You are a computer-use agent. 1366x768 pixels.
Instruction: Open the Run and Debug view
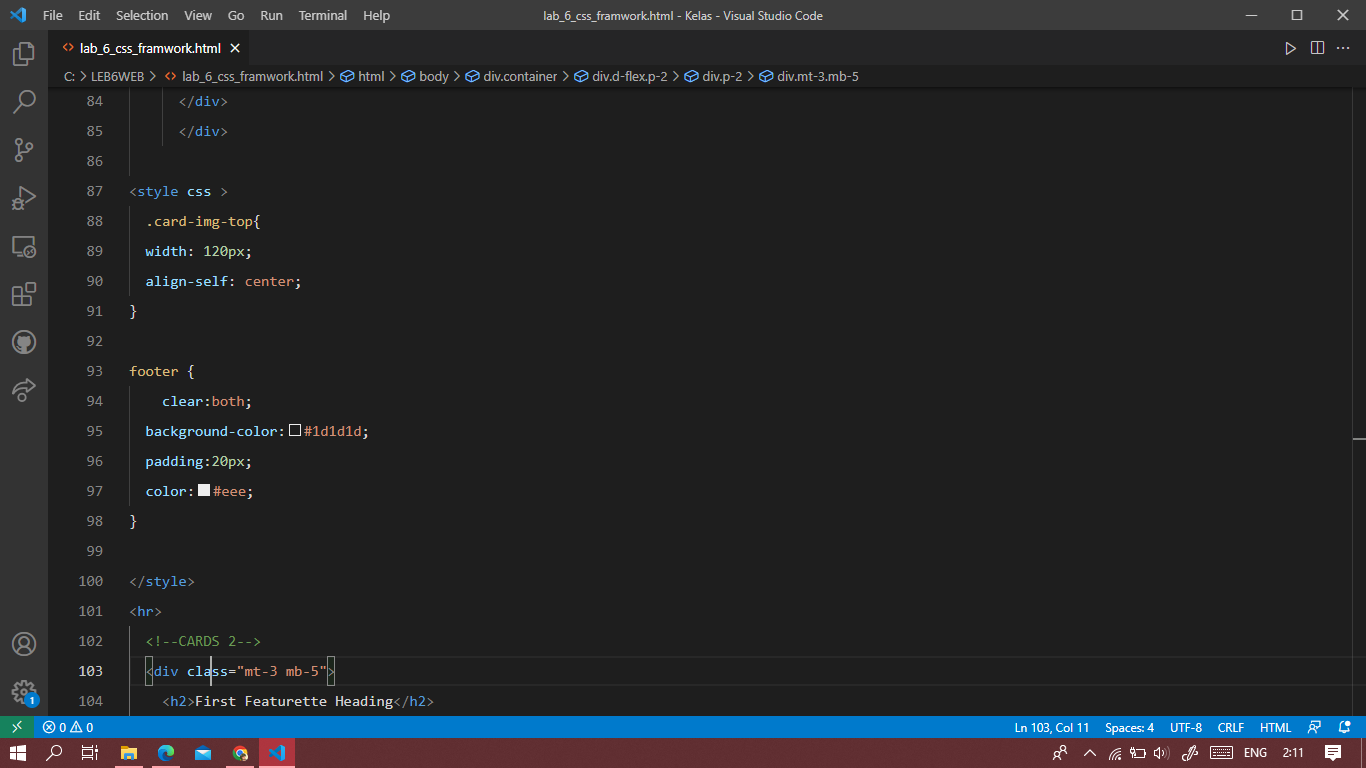pyautogui.click(x=24, y=197)
